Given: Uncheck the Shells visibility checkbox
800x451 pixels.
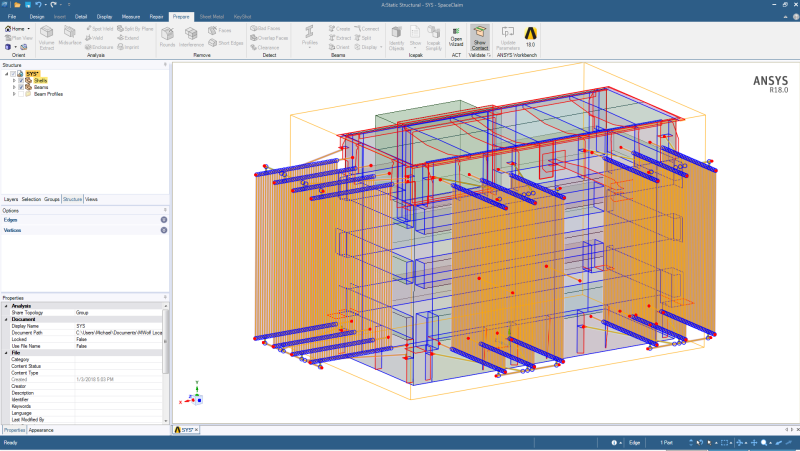Looking at the screenshot, I should pos(21,81).
